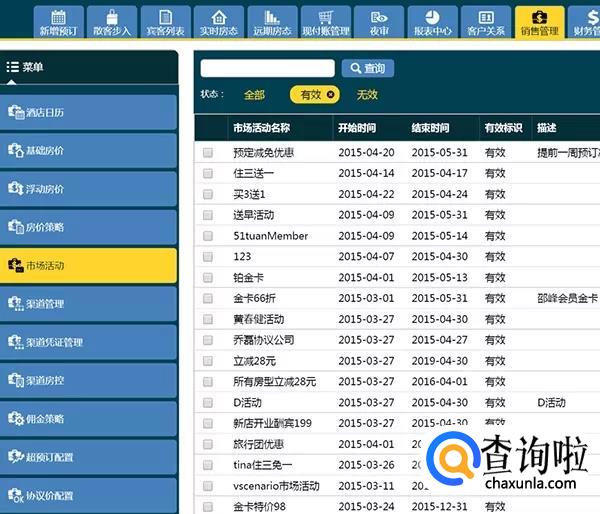Image resolution: width=600 pixels, height=514 pixels.
Task: Click the 结束时间 column header
Action: point(430,128)
